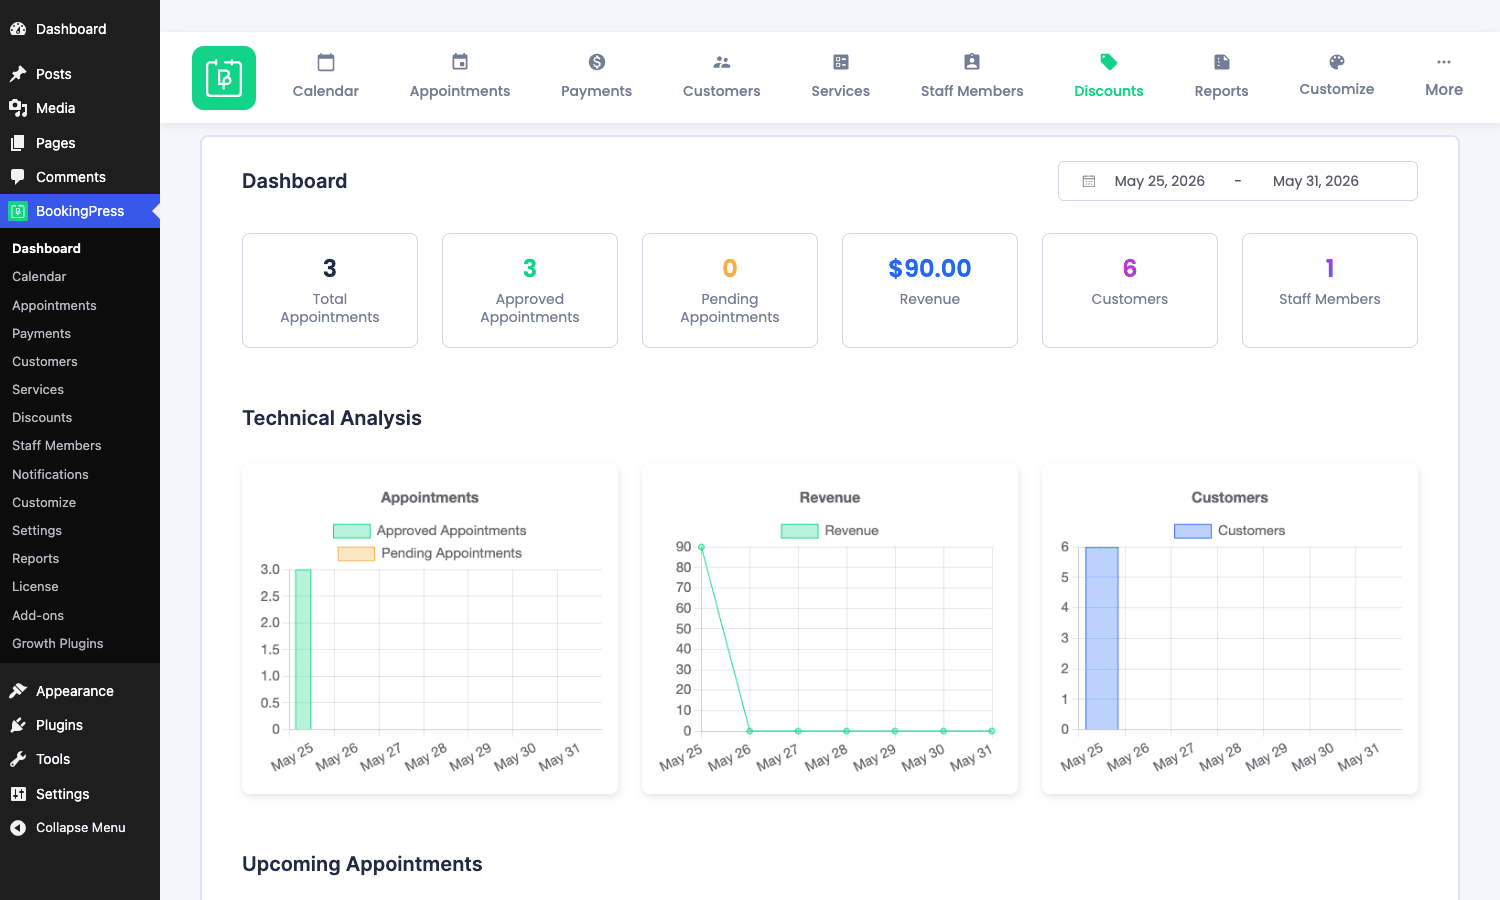The height and width of the screenshot is (900, 1500).
Task: Click the Collapse Menu arrow icon
Action: point(18,828)
